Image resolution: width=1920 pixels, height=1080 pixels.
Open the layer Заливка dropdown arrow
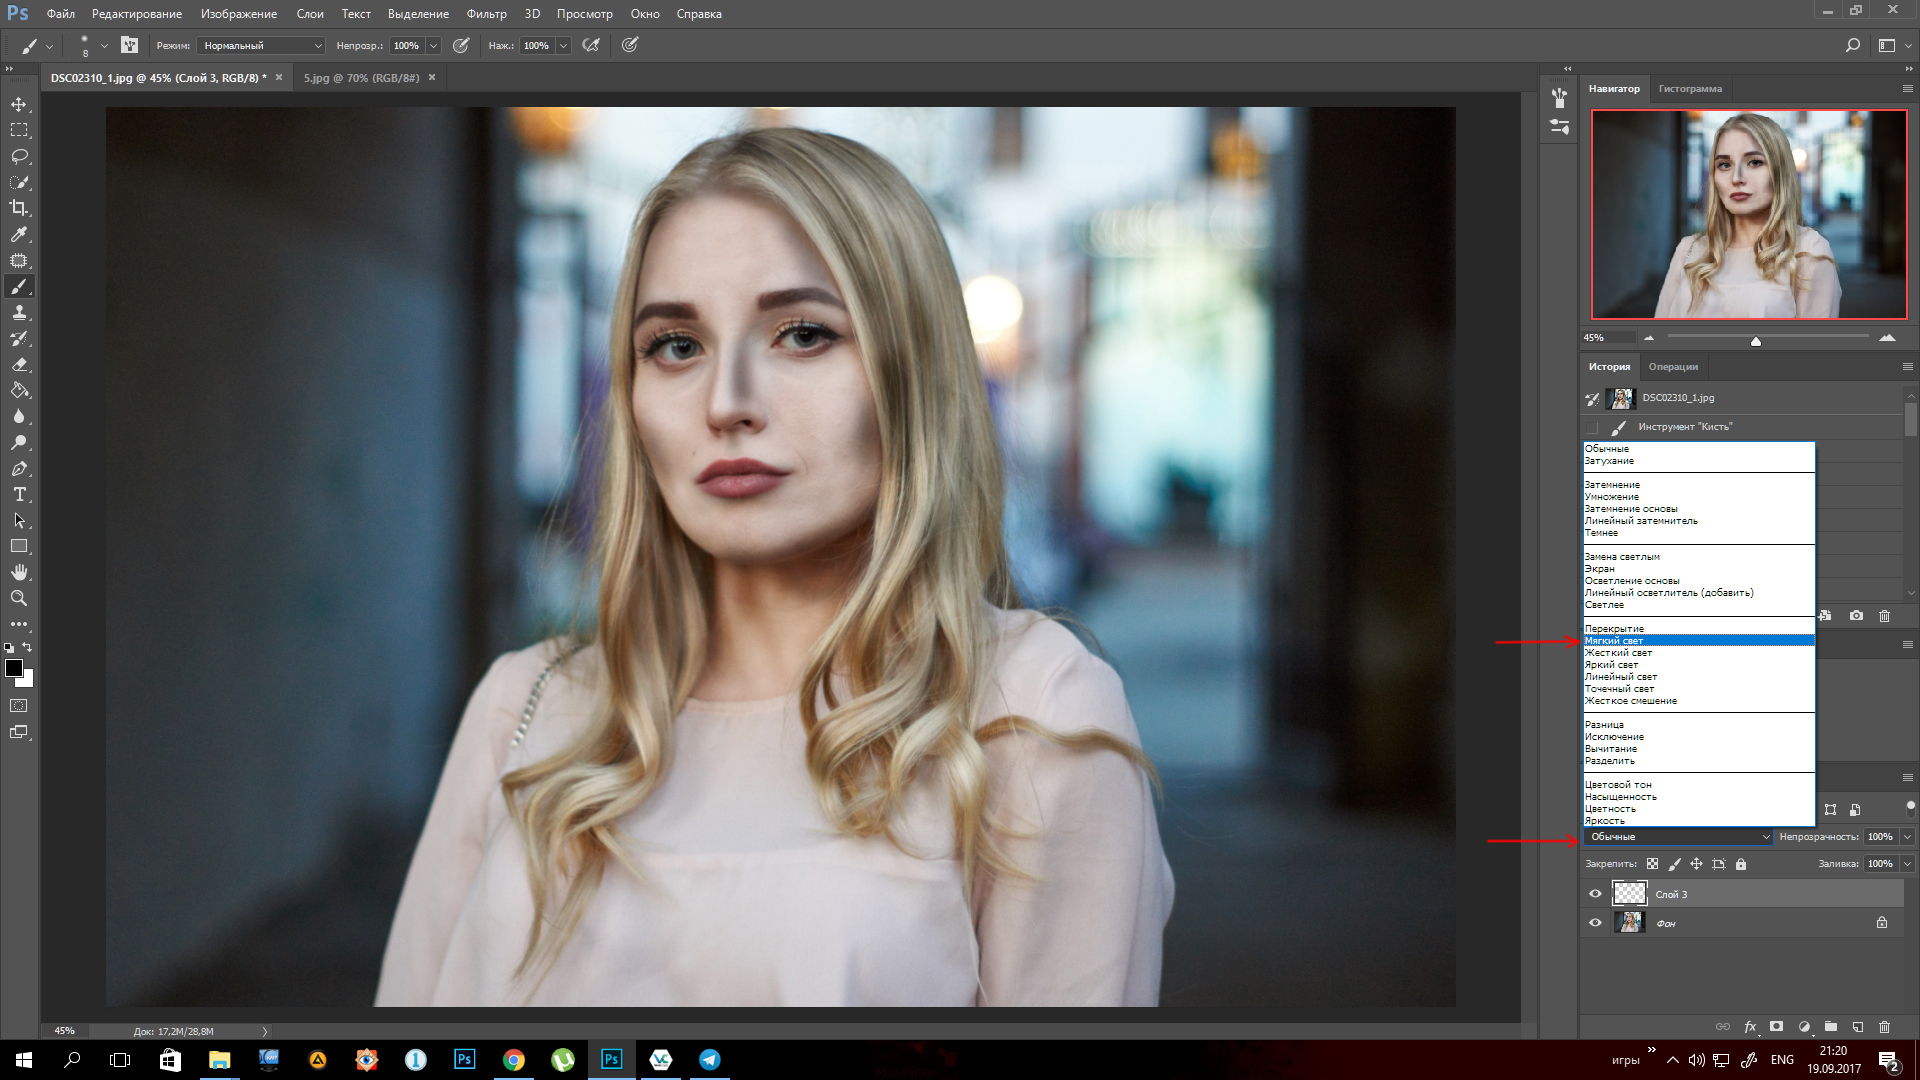pos(1907,864)
